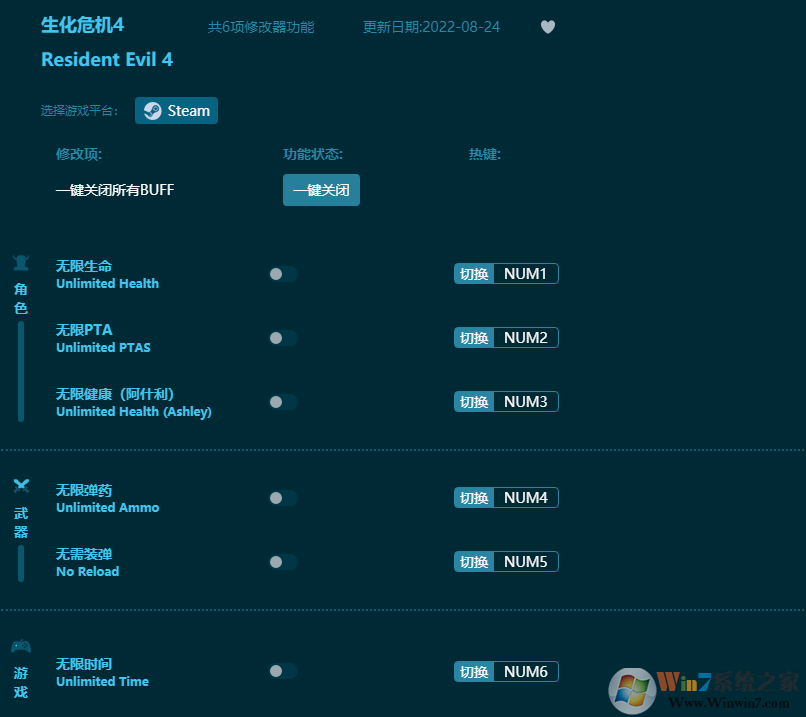806x717 pixels.
Task: Toggle Unlimited Health (Ashley) switch
Action: [x=283, y=402]
